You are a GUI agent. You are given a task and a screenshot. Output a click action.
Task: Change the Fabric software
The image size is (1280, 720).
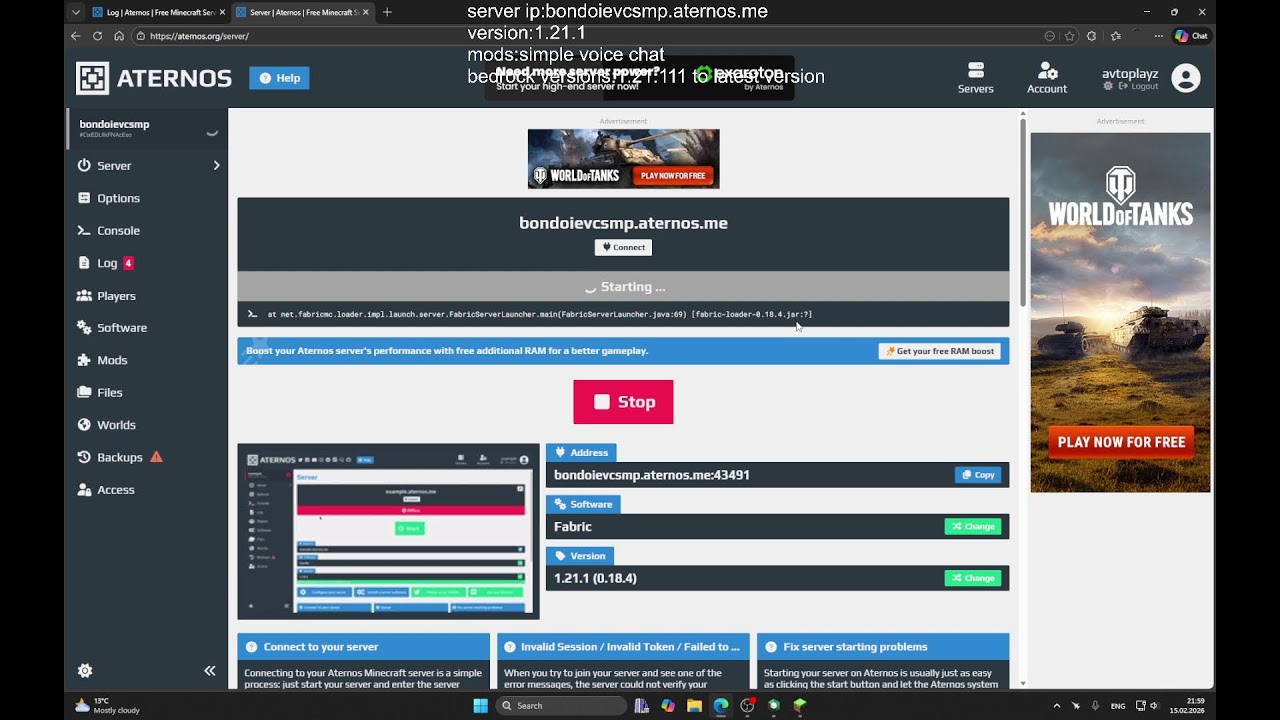tap(973, 526)
